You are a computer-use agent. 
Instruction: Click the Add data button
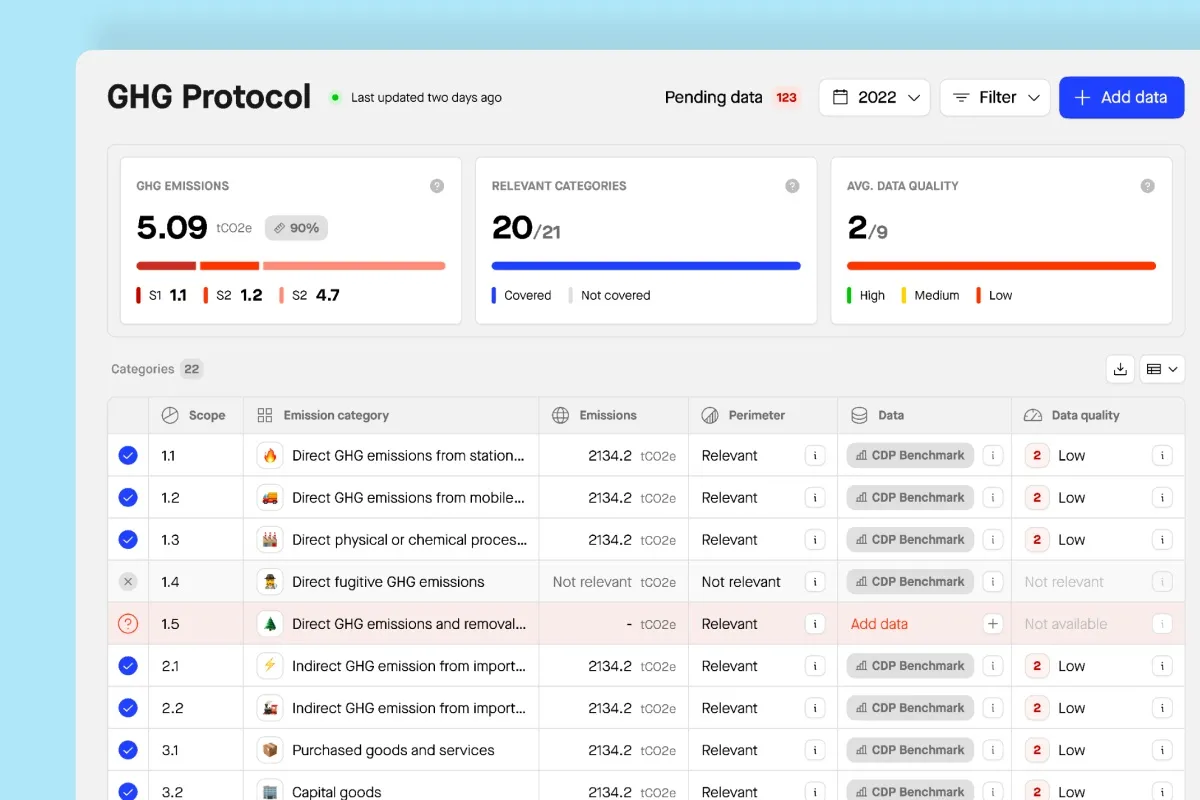(1121, 98)
